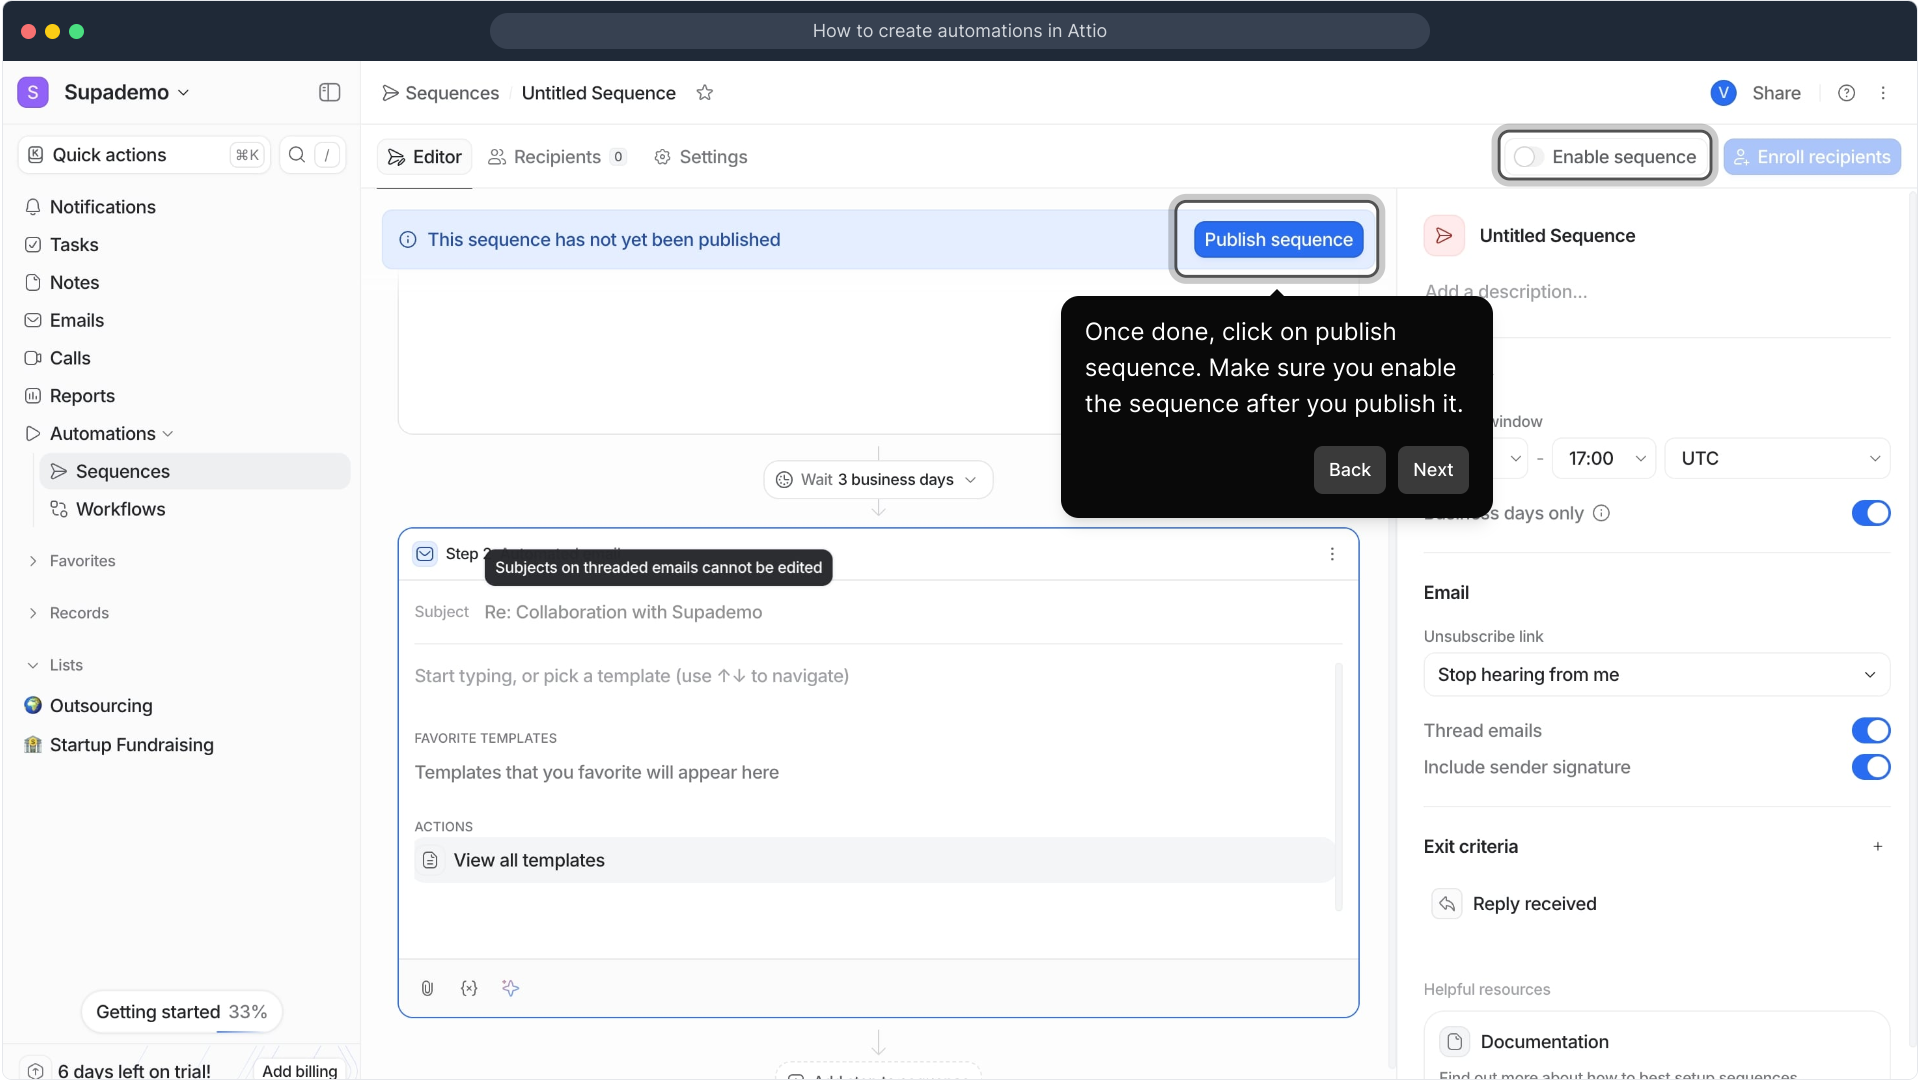Toggle Include sender signature switch
This screenshot has width=1920, height=1080.
[x=1871, y=767]
